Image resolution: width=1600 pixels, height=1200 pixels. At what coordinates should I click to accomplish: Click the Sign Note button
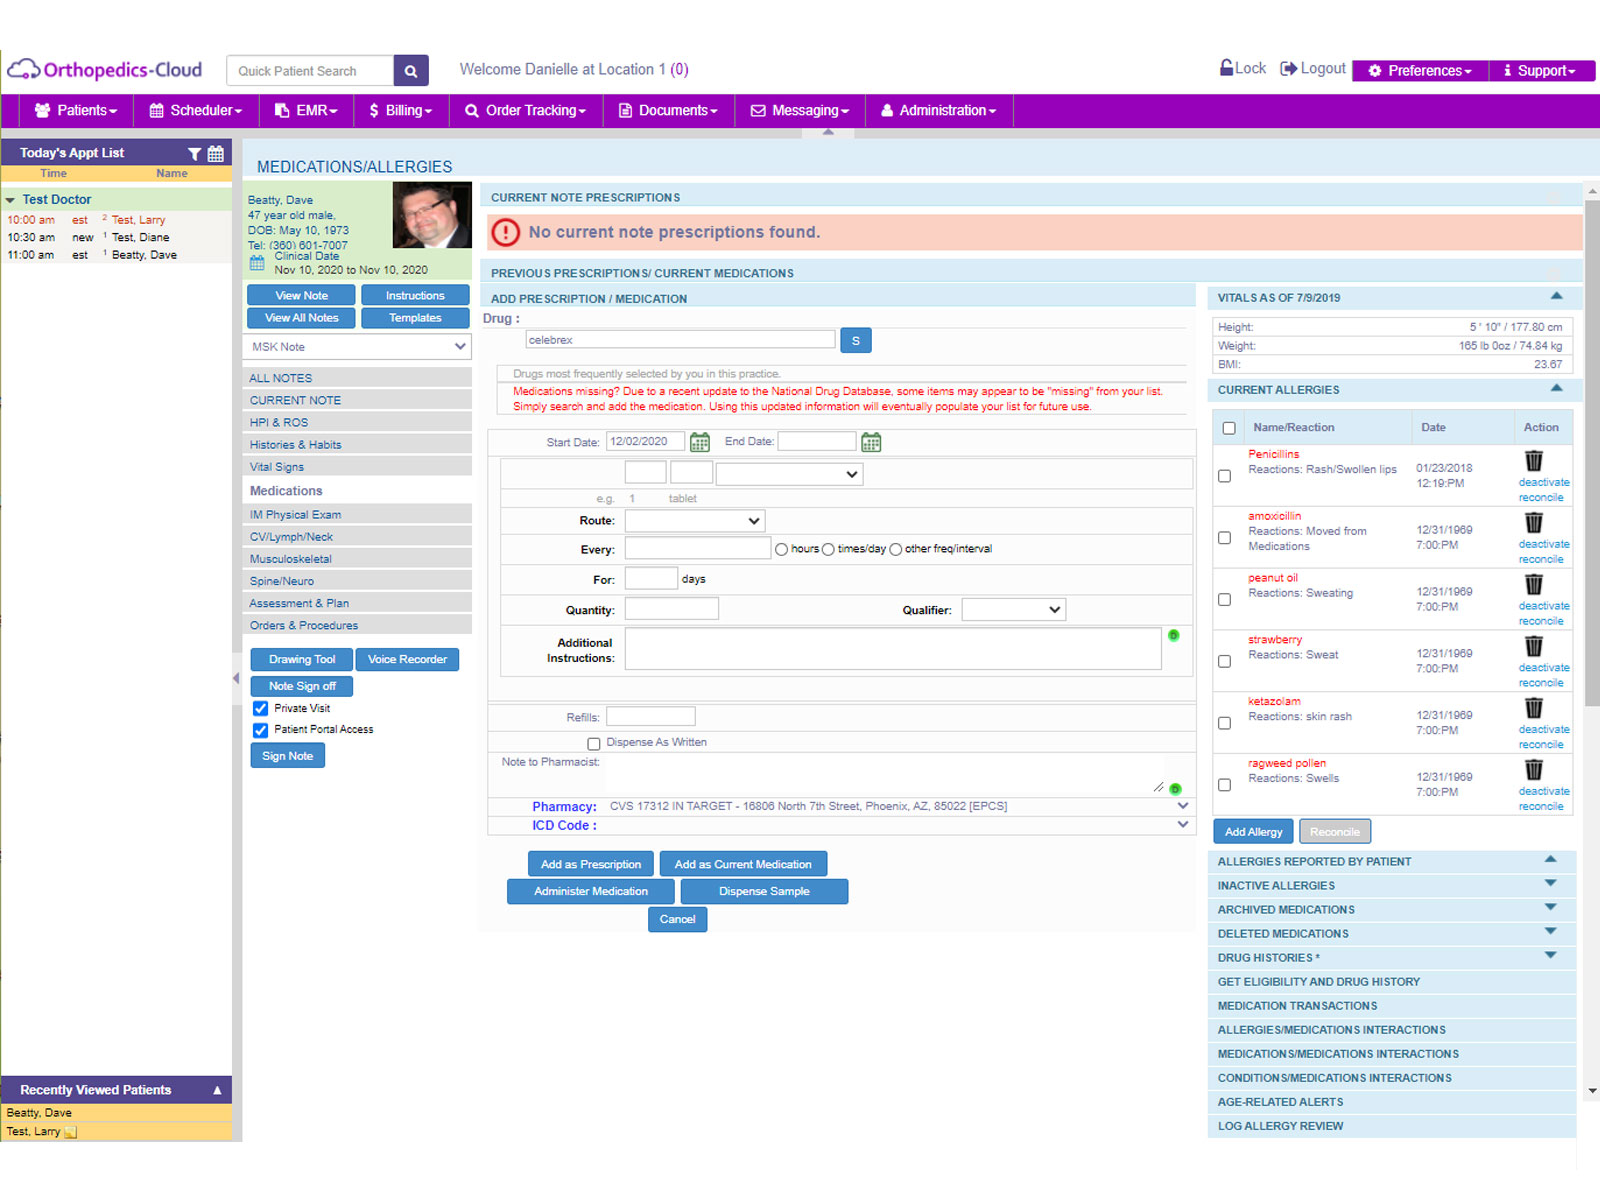coord(288,756)
